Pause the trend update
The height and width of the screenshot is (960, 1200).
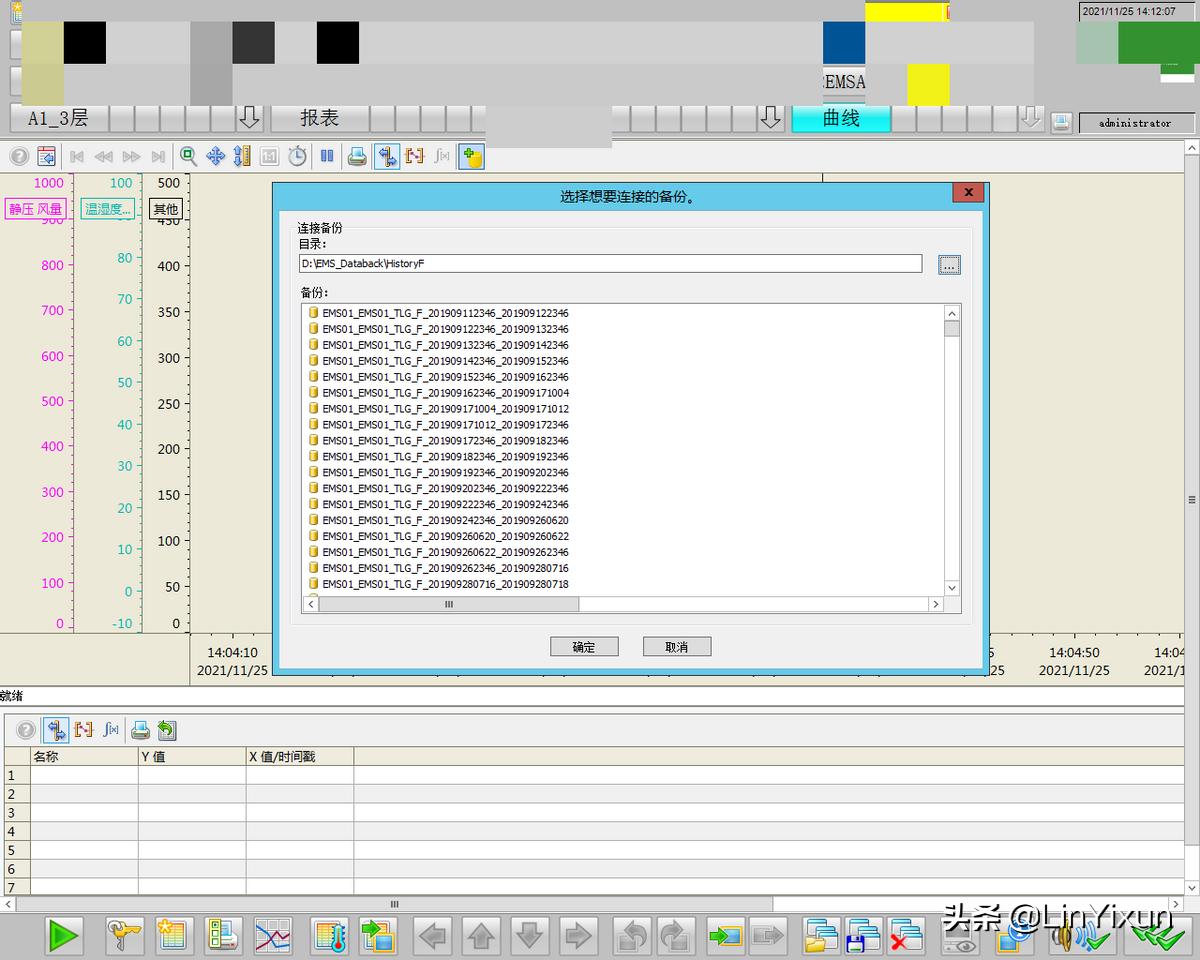(x=327, y=156)
